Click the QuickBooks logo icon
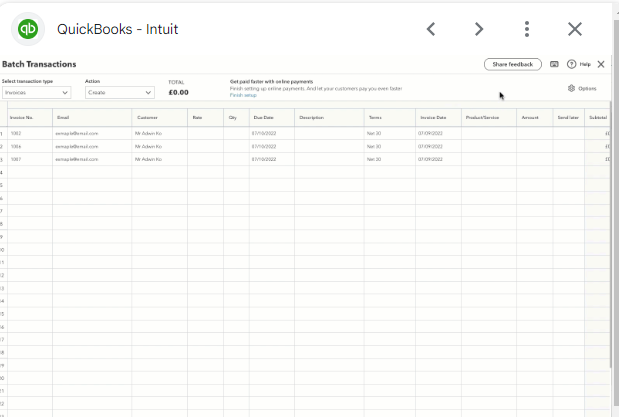619x417 pixels. (28, 29)
